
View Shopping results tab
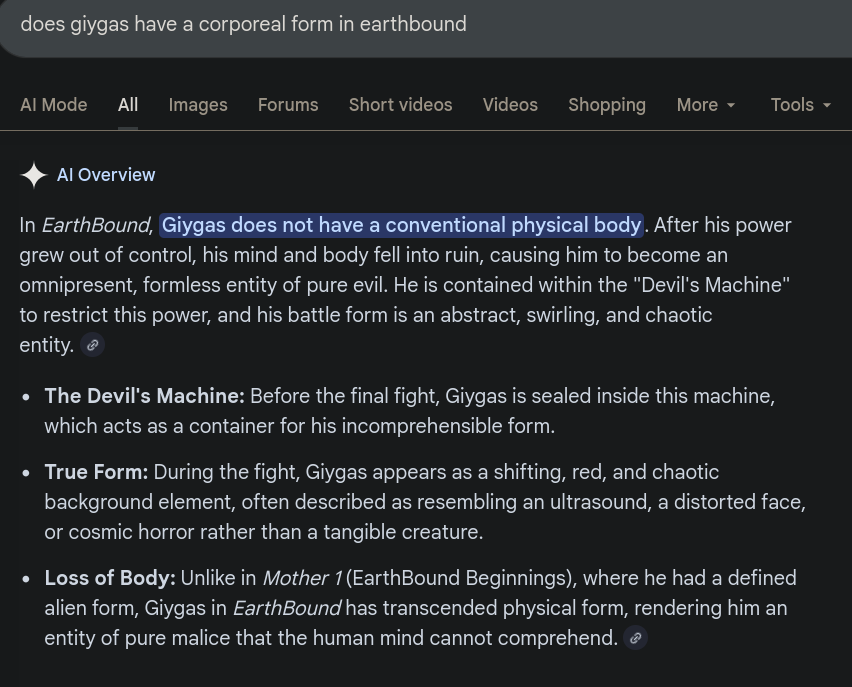pos(607,105)
